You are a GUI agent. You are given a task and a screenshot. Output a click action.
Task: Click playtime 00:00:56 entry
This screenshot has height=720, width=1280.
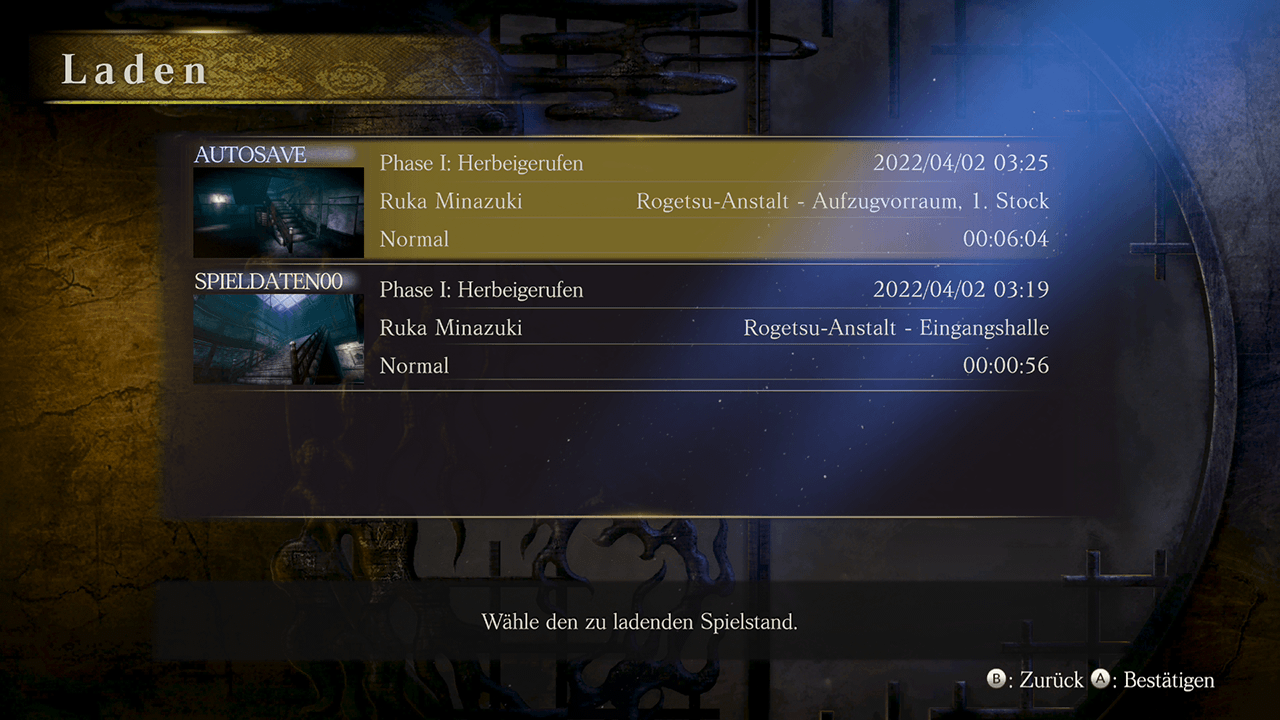[x=1006, y=366]
